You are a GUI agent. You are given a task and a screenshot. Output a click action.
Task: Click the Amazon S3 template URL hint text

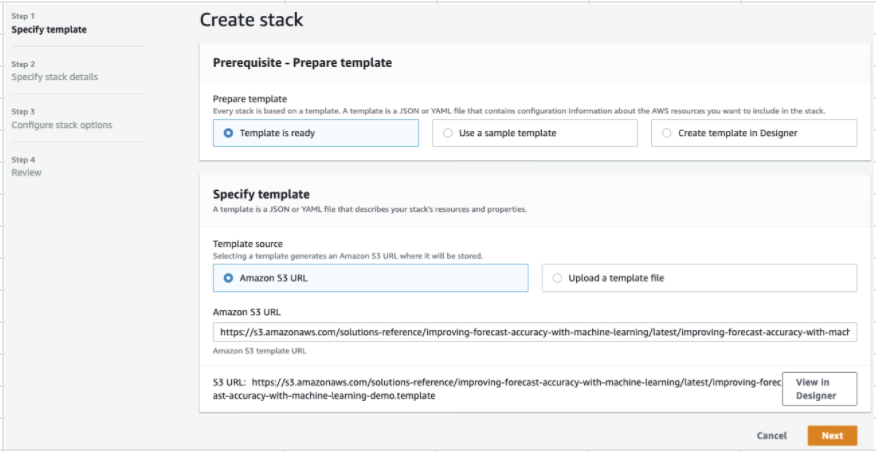[260, 351]
